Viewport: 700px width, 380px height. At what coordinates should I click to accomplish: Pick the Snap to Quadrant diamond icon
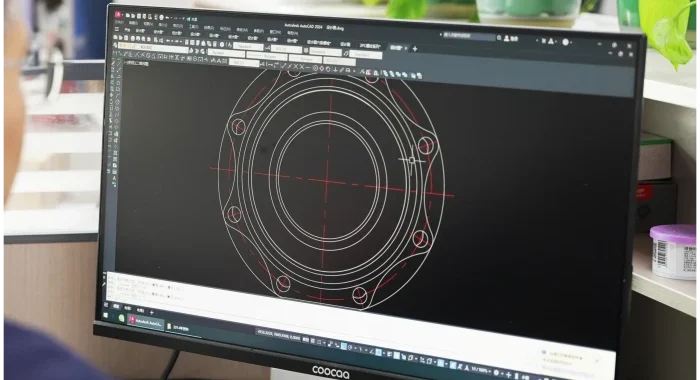tap(321, 68)
